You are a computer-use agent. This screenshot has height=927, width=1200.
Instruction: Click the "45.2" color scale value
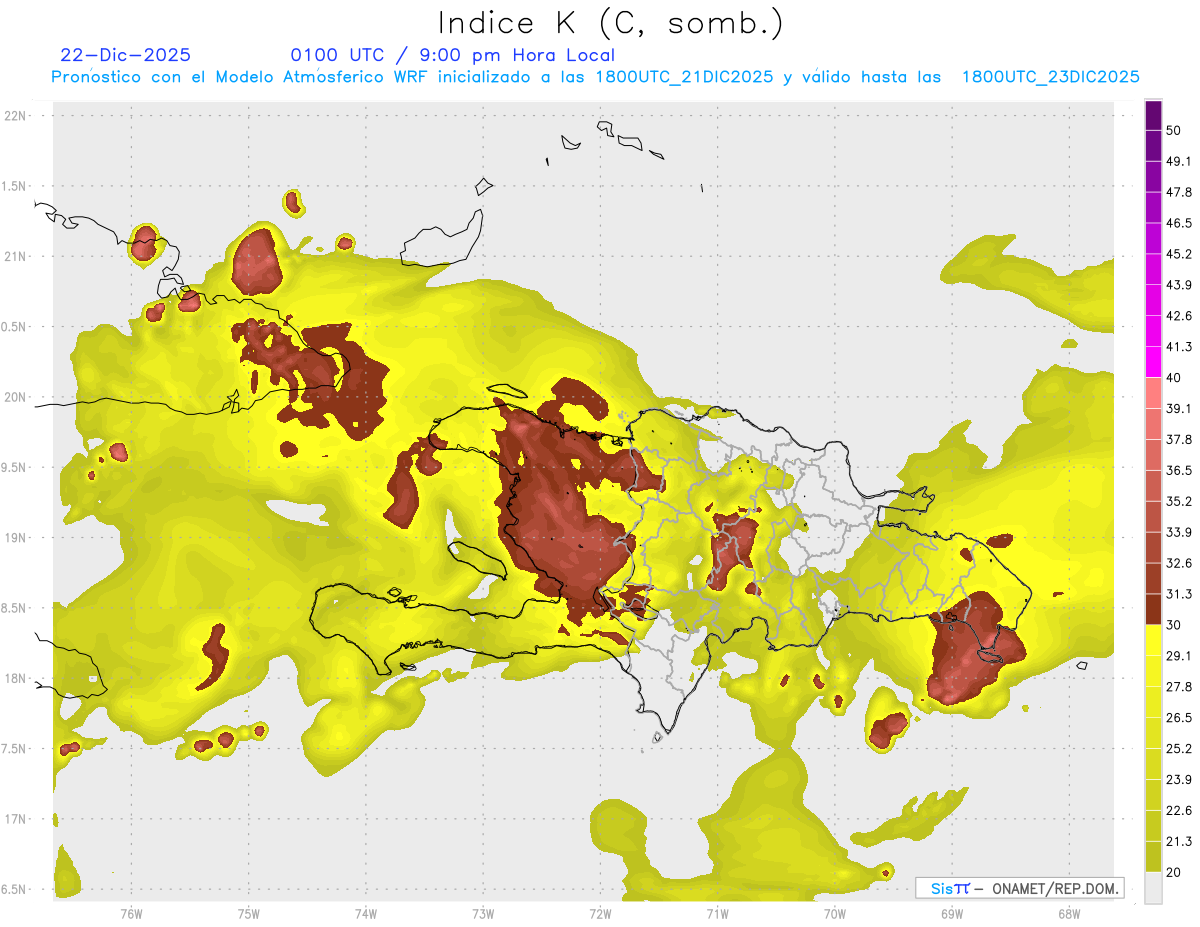click(x=1179, y=254)
